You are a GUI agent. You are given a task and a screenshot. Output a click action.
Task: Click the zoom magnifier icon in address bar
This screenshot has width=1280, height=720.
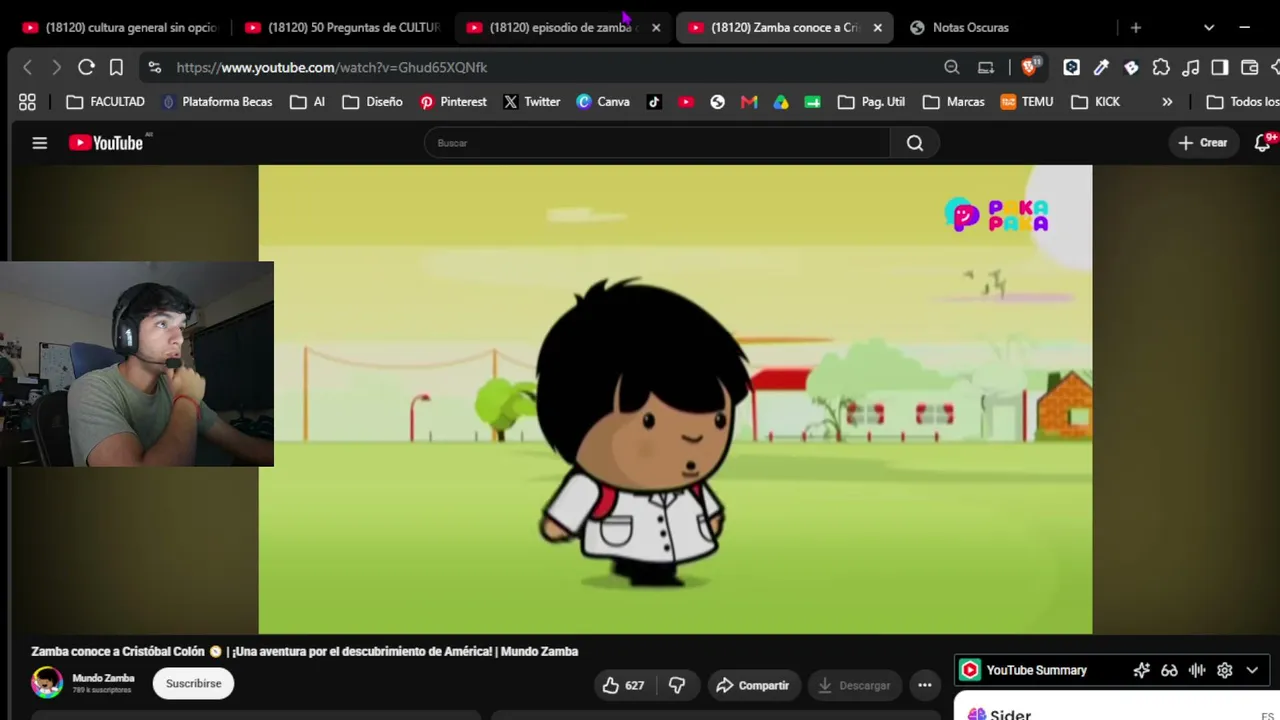pyautogui.click(x=952, y=67)
